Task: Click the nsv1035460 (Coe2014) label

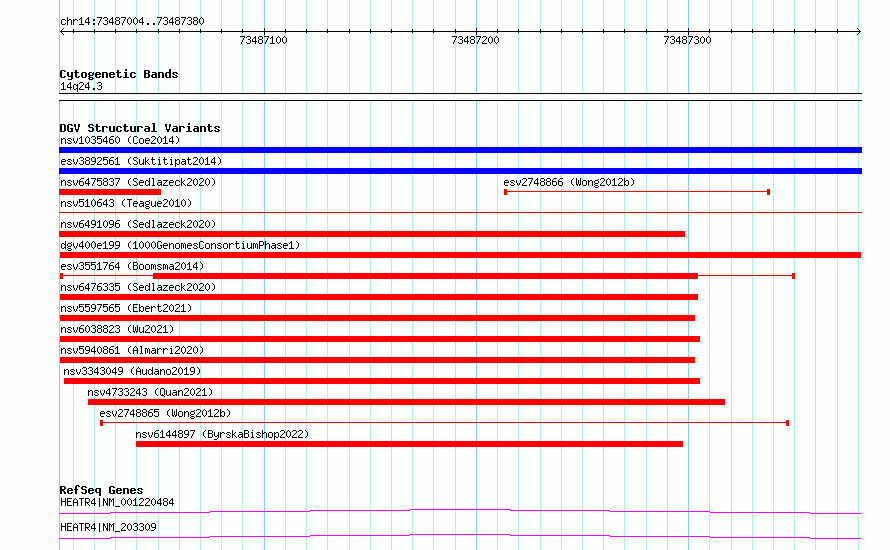Action: (120, 140)
